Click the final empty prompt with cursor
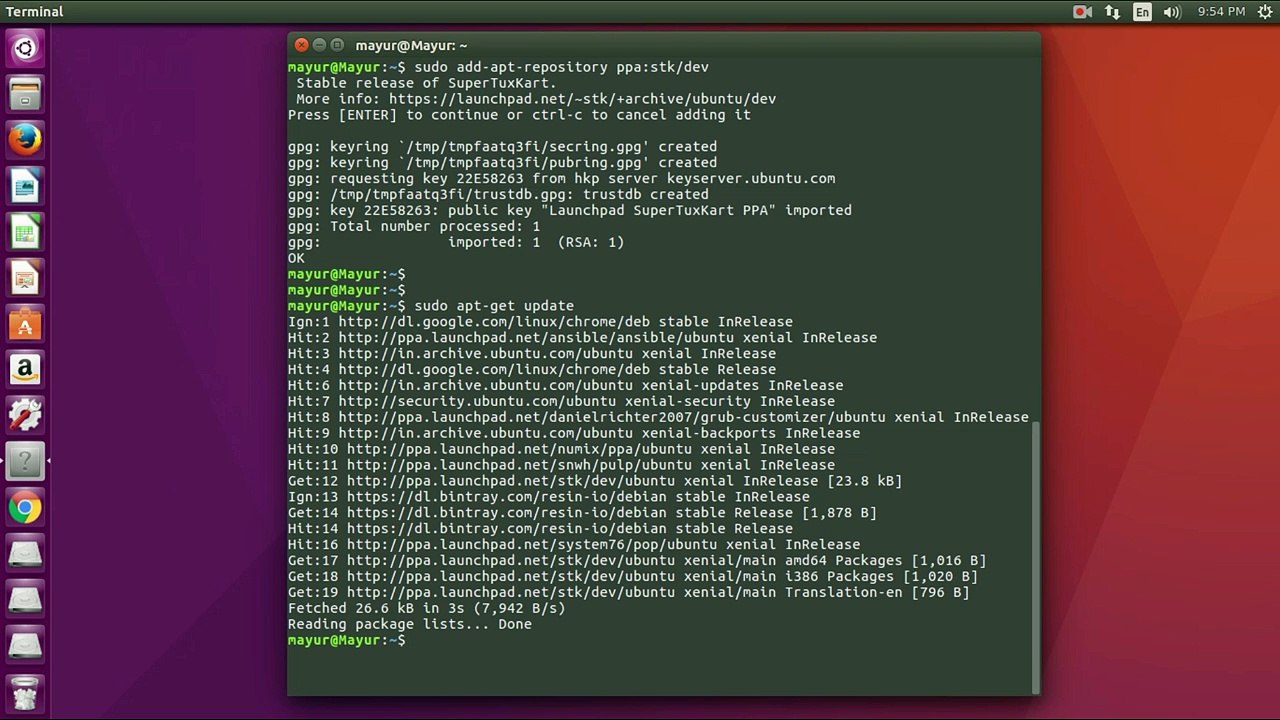The height and width of the screenshot is (720, 1280). pos(347,640)
